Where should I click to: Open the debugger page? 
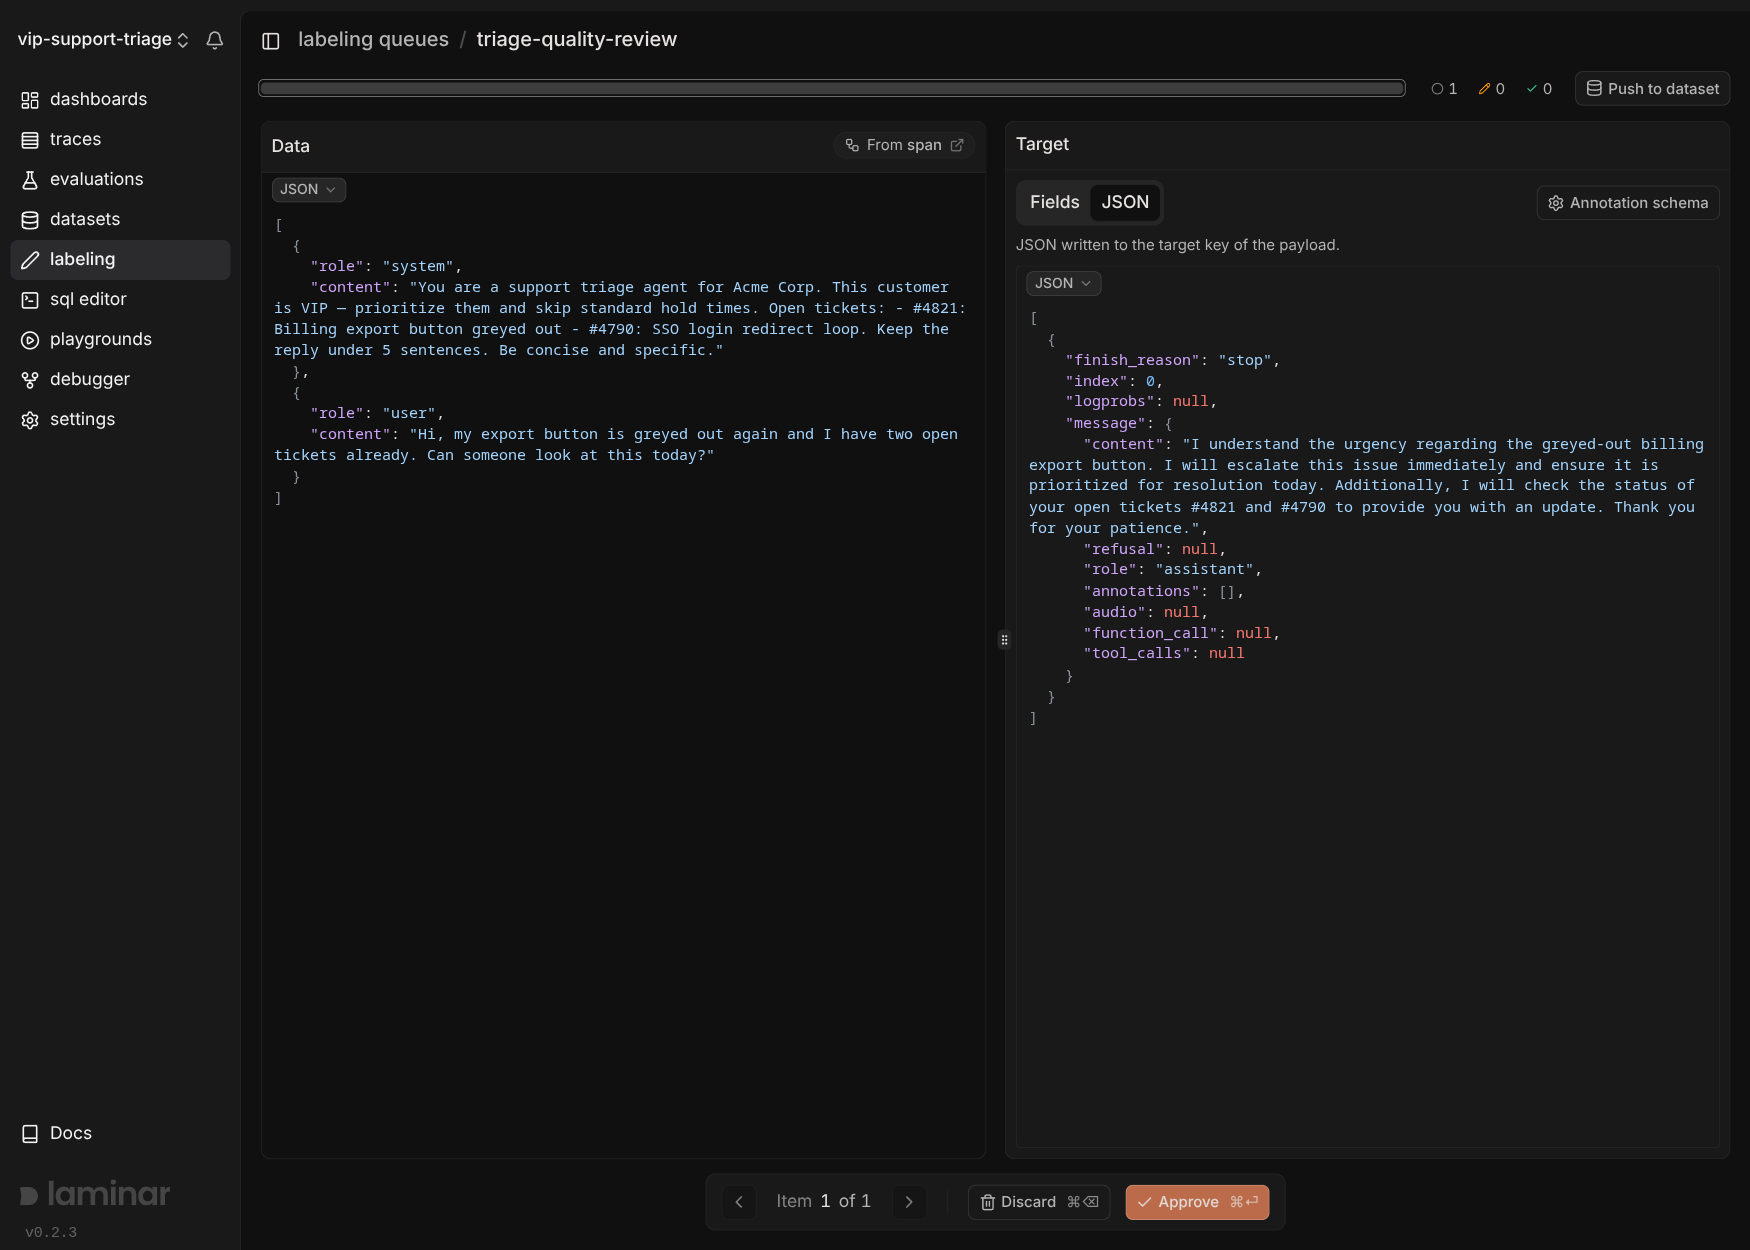coord(120,379)
